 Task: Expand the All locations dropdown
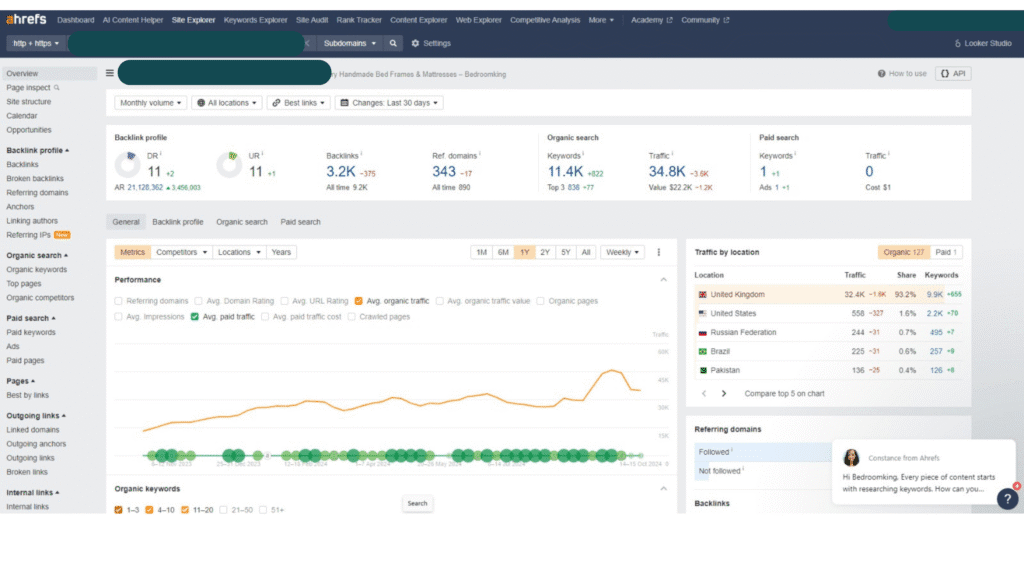pyautogui.click(x=227, y=103)
